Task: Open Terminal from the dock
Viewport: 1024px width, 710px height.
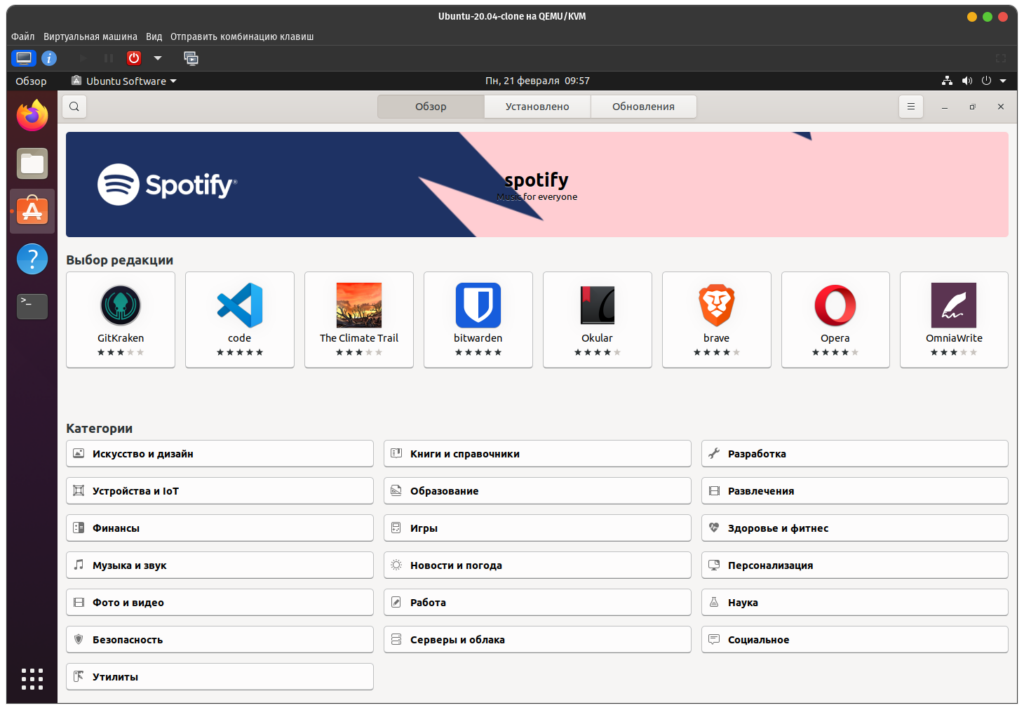Action: click(32, 306)
